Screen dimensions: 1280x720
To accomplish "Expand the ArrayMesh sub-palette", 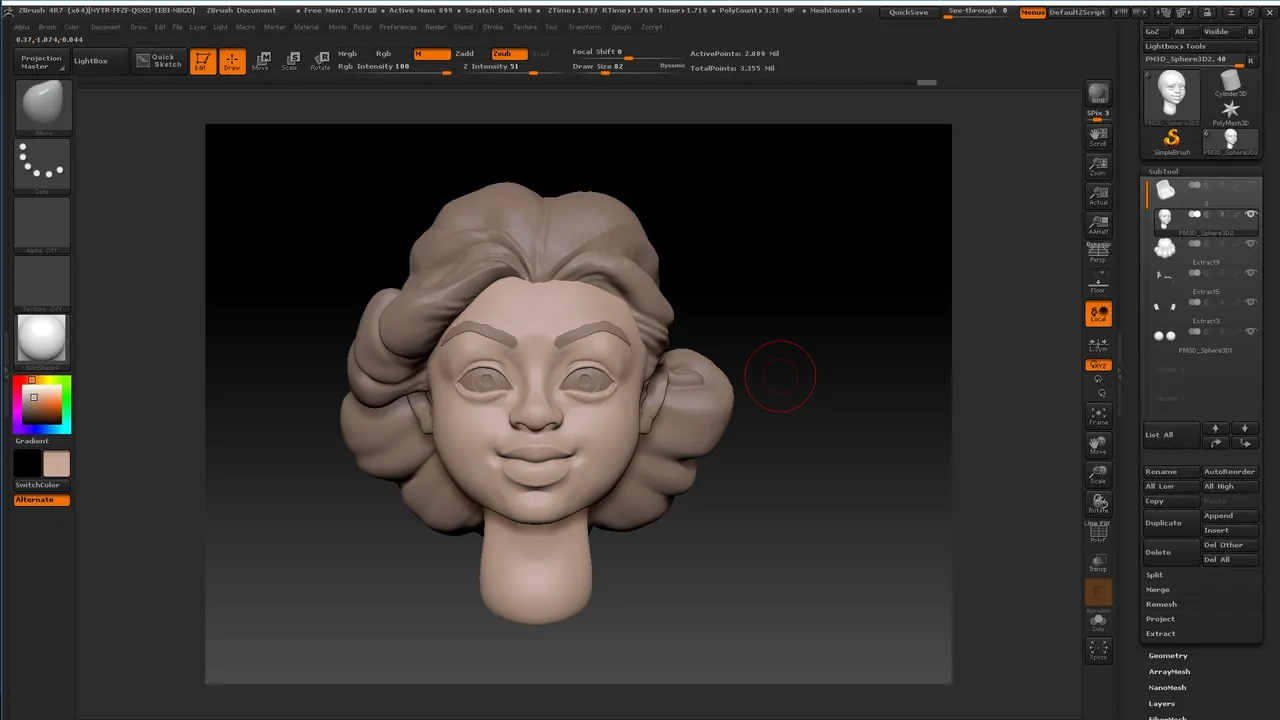I will [x=1169, y=672].
